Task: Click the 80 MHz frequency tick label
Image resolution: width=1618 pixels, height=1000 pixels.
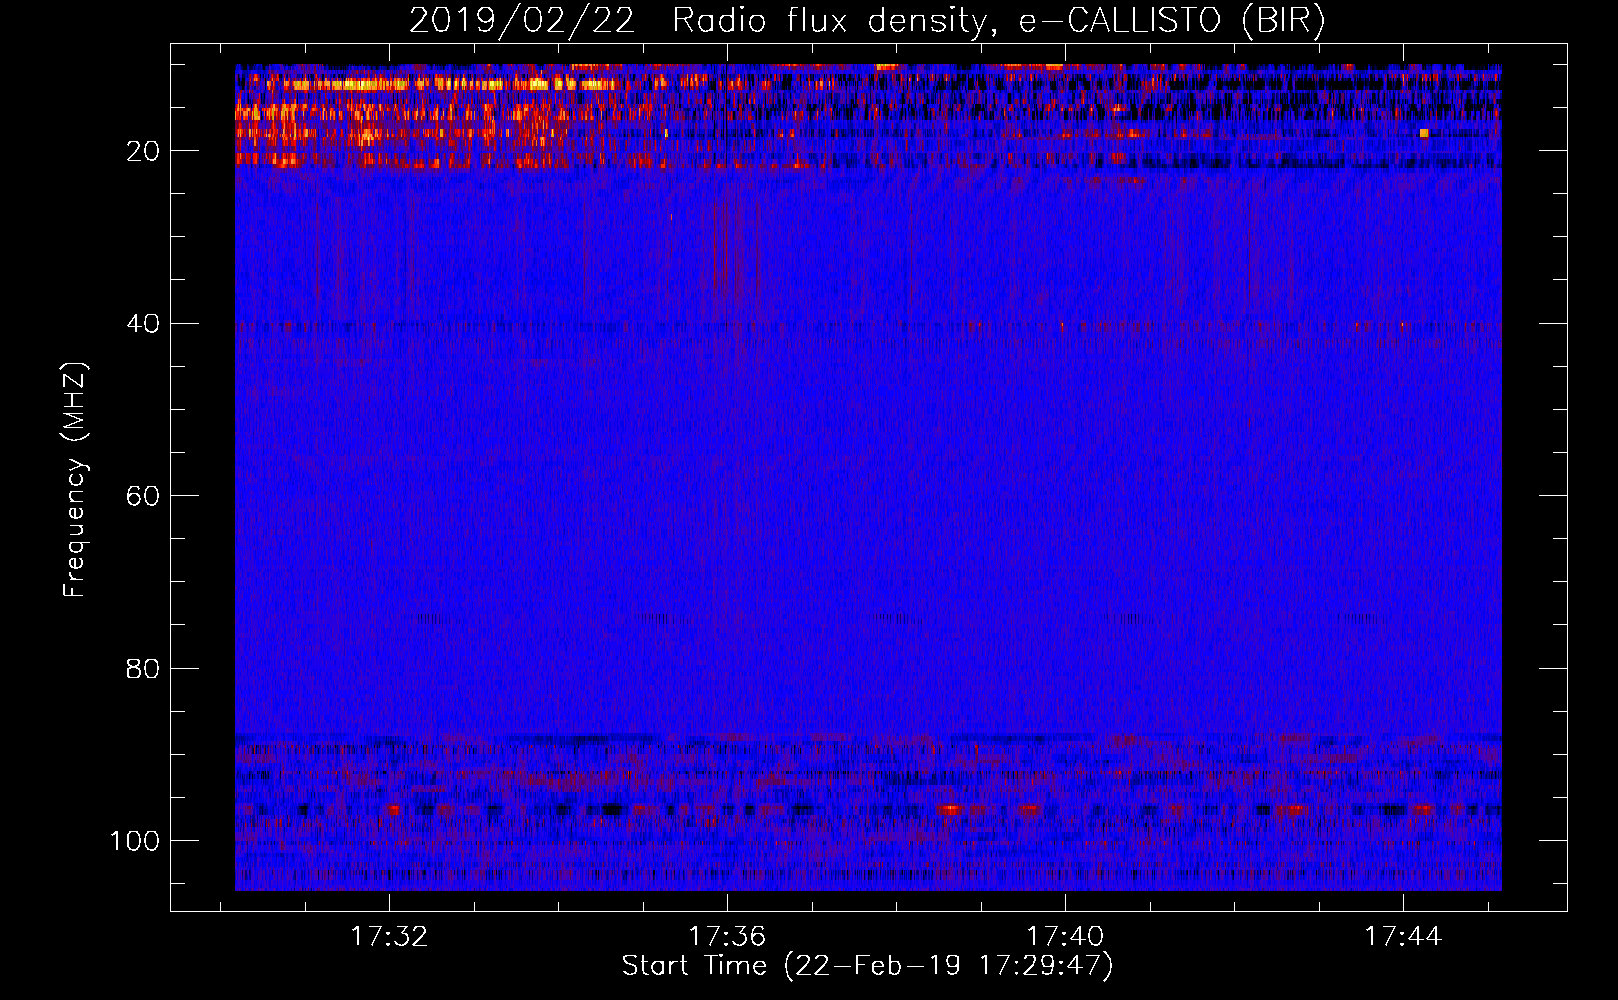Action: (x=143, y=668)
